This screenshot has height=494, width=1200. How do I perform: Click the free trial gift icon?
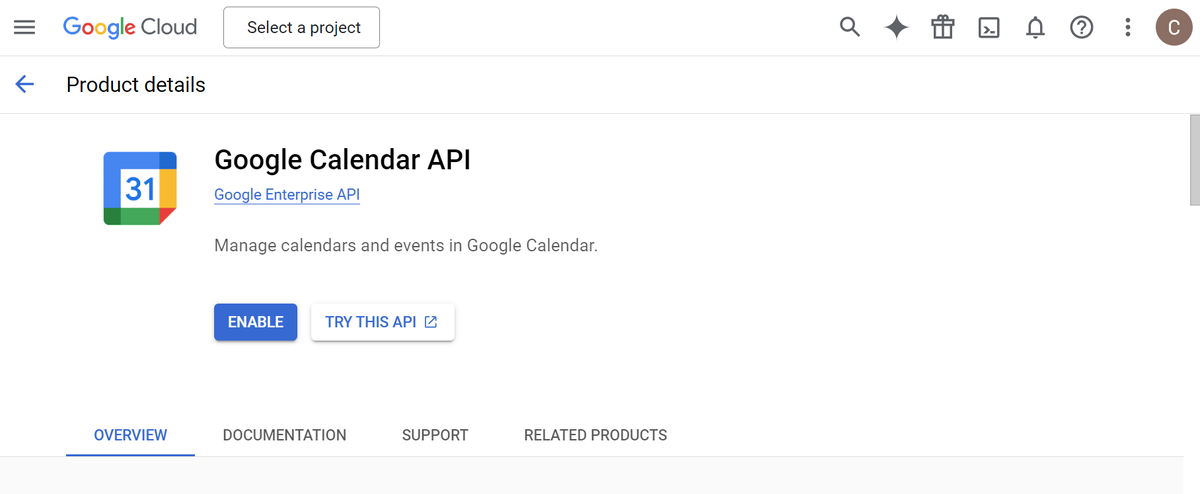(942, 28)
